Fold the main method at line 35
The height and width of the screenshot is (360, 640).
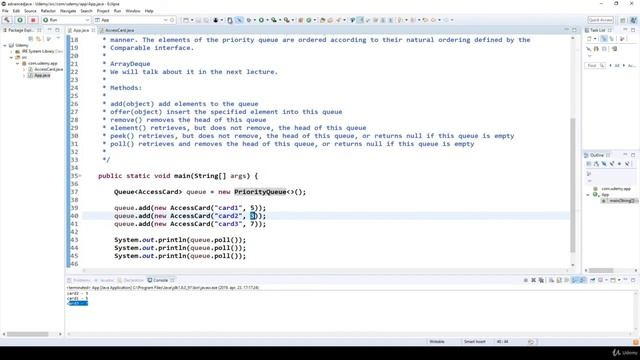pyautogui.click(x=80, y=176)
